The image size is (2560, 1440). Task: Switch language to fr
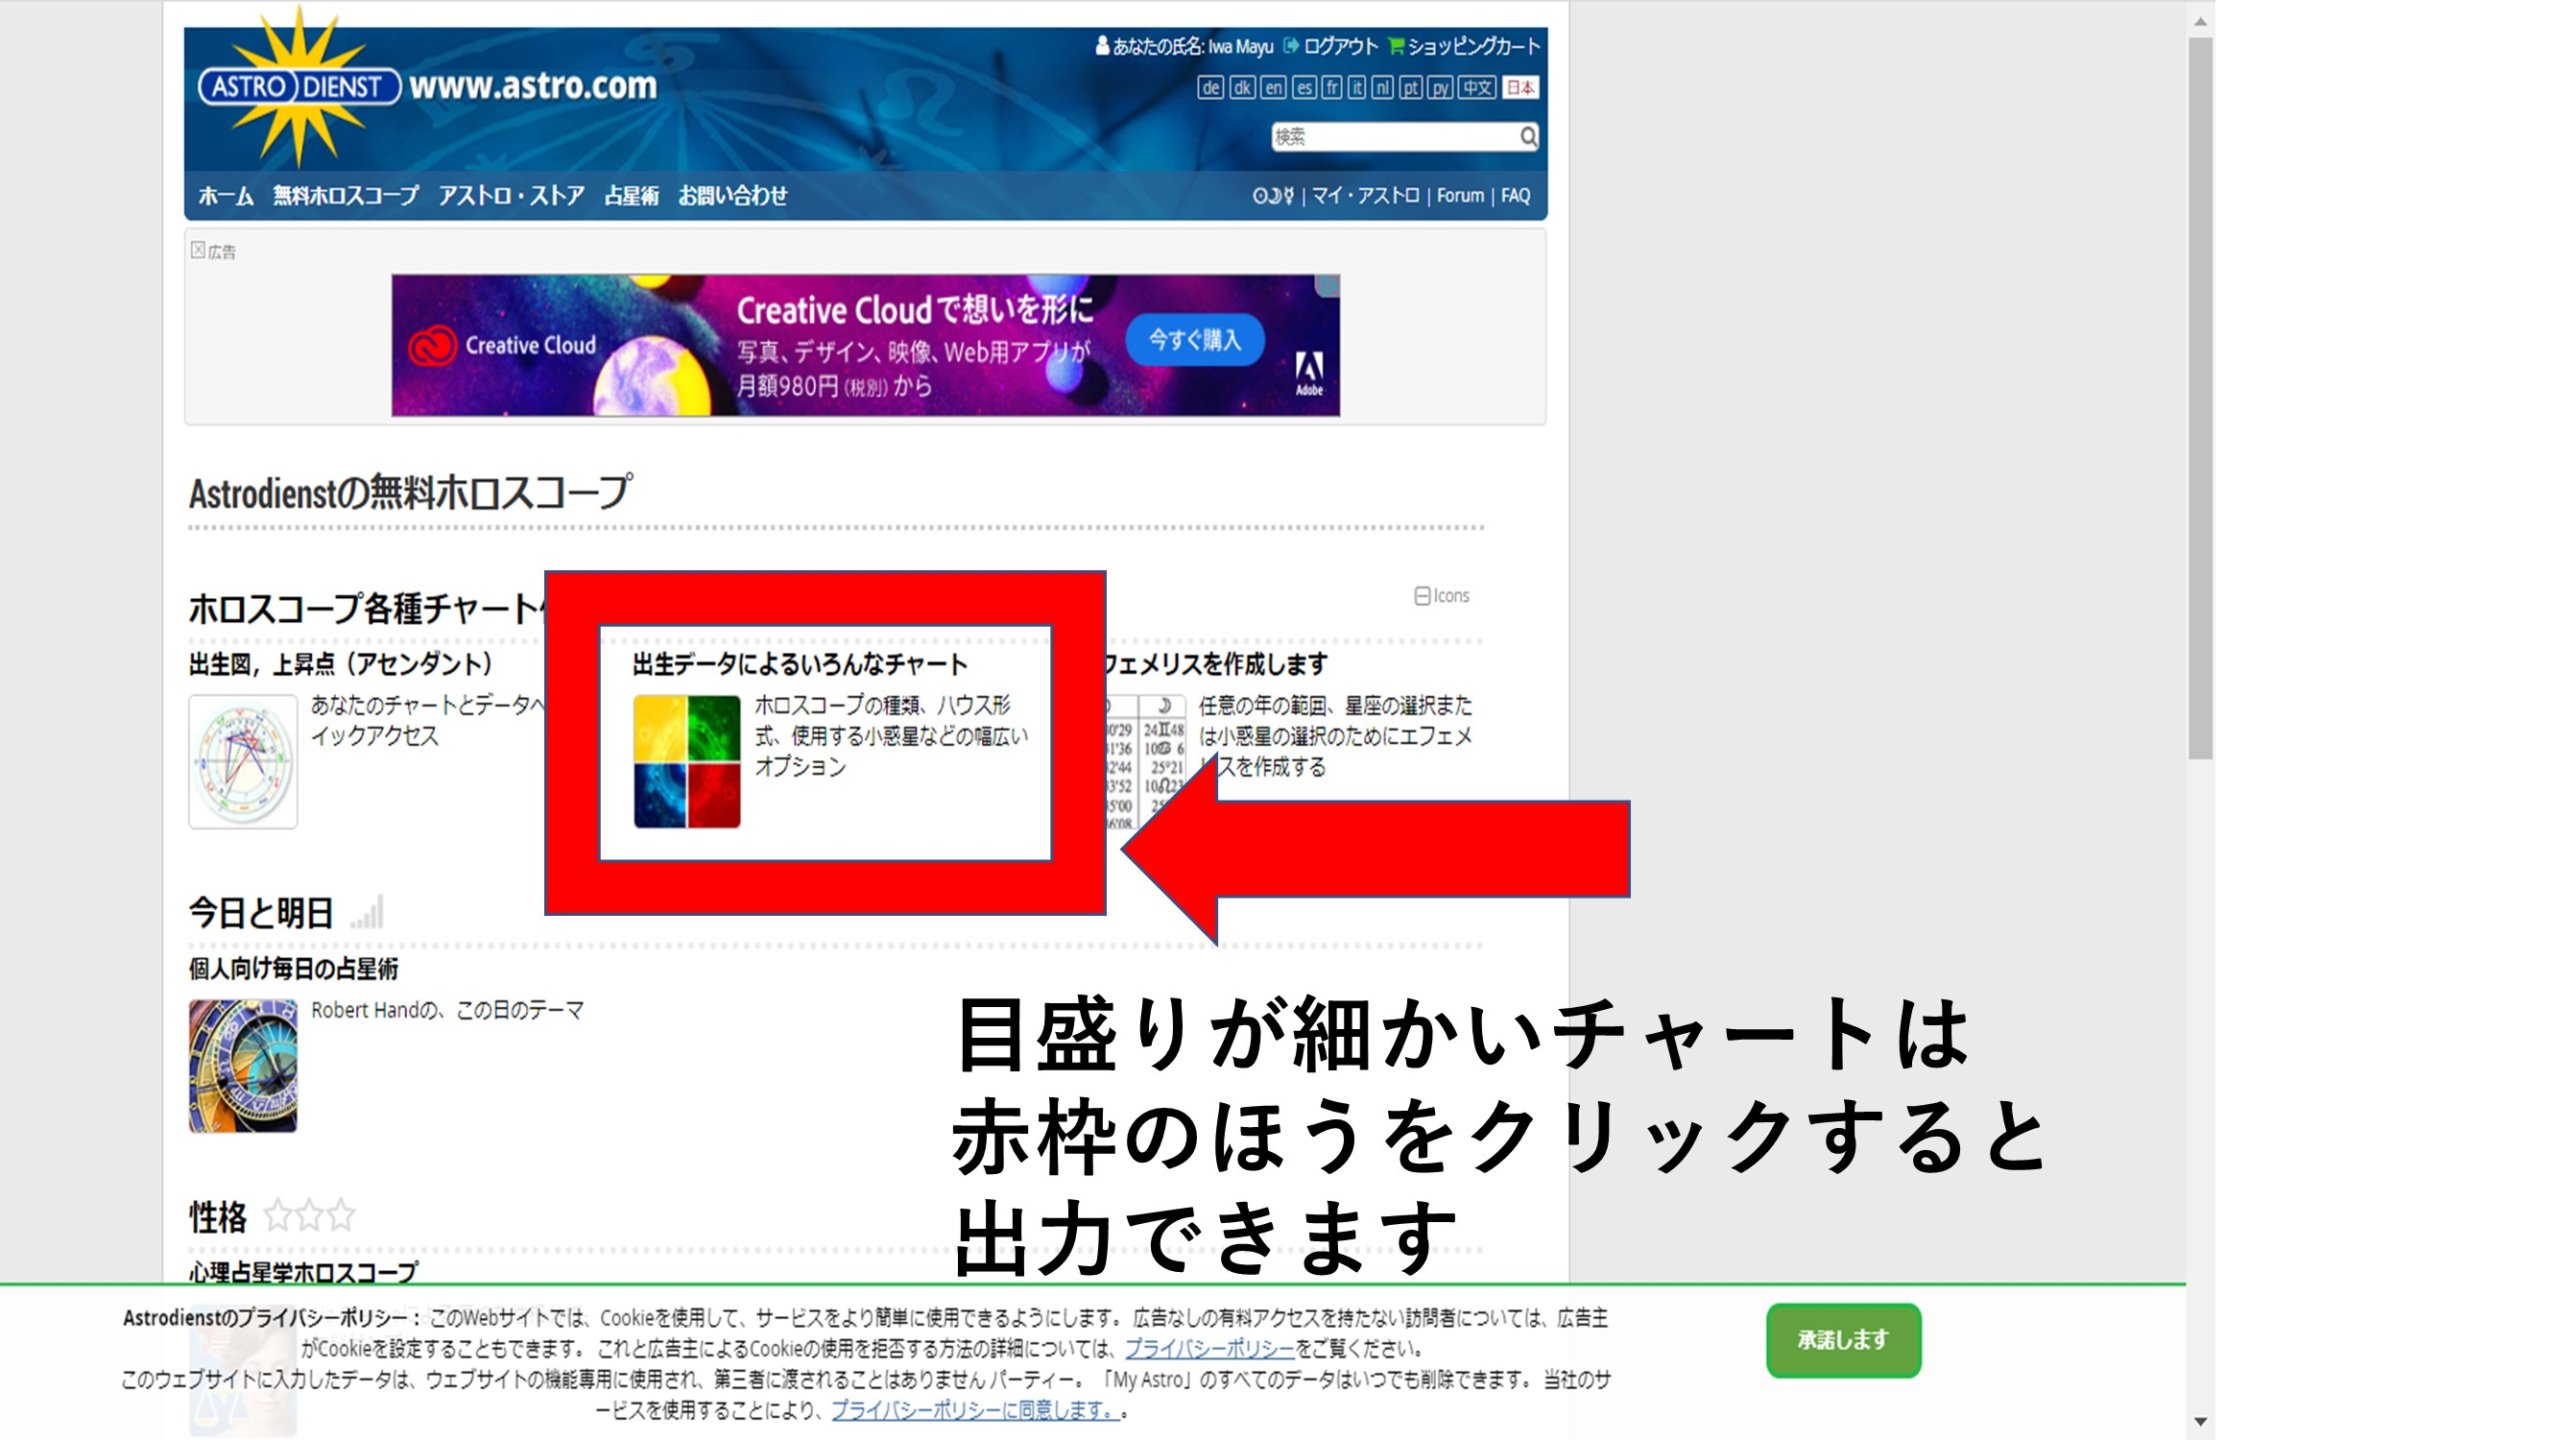click(1331, 88)
